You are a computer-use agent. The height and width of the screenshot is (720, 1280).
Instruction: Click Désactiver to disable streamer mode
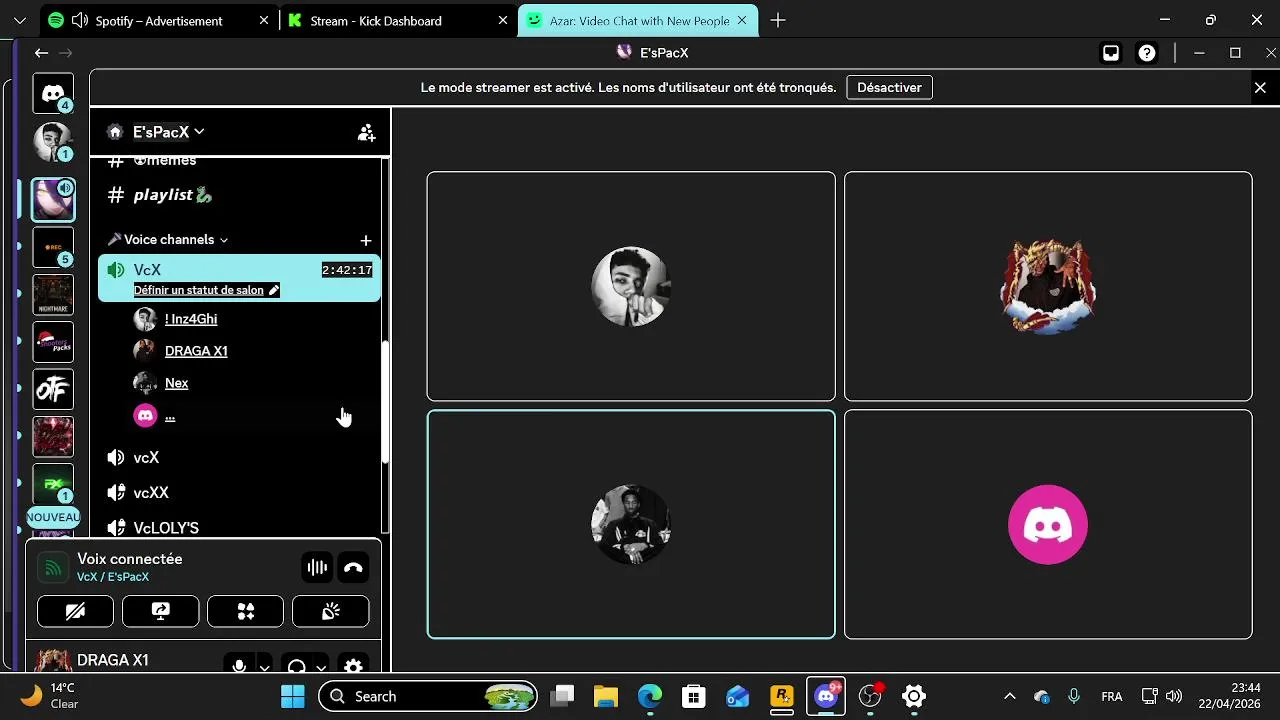(889, 87)
